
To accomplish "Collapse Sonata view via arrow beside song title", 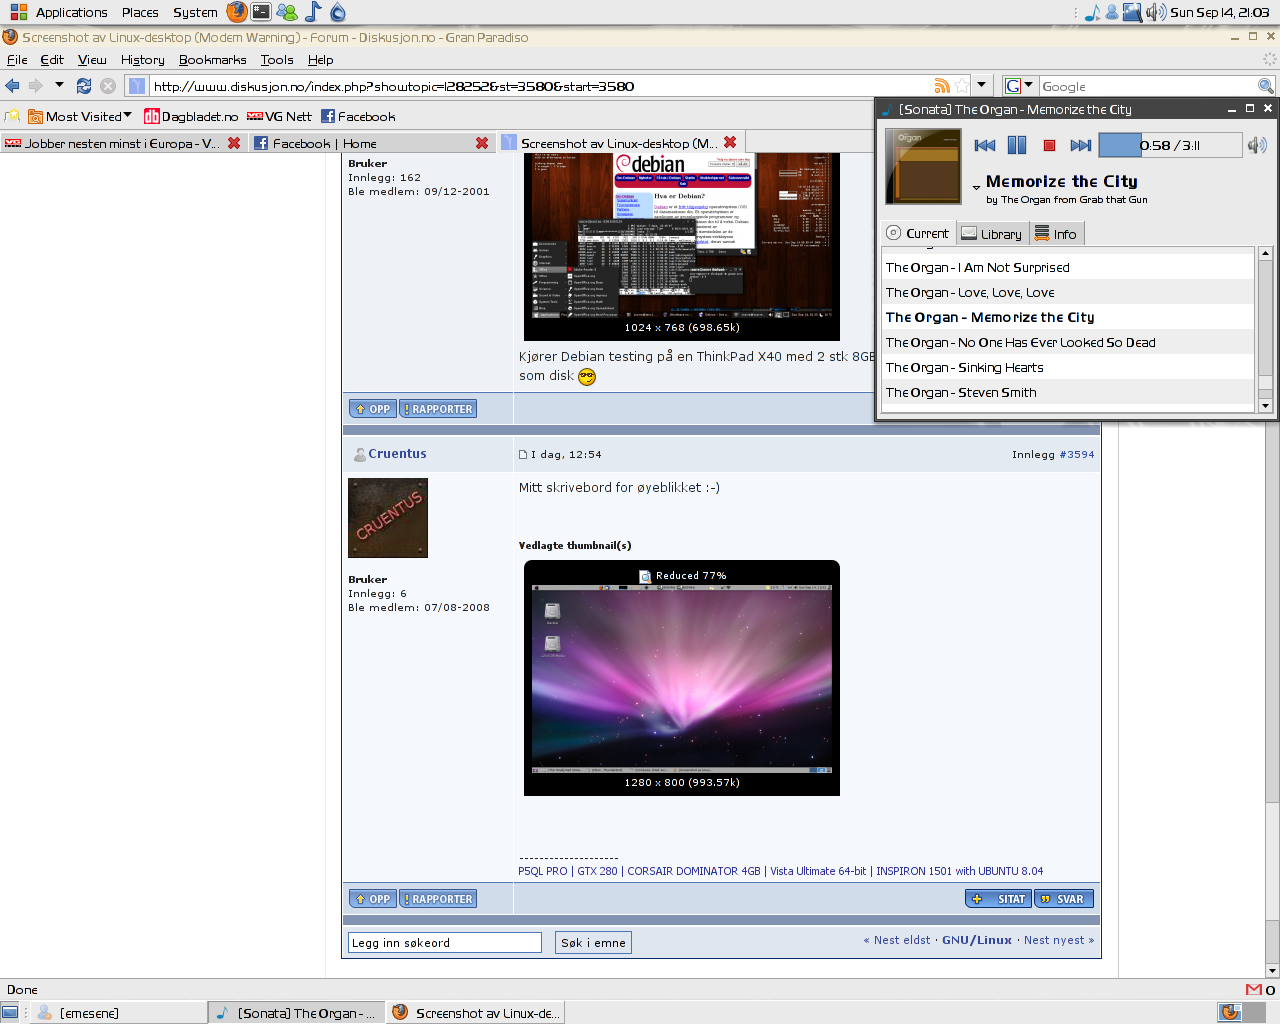I will pyautogui.click(x=976, y=187).
